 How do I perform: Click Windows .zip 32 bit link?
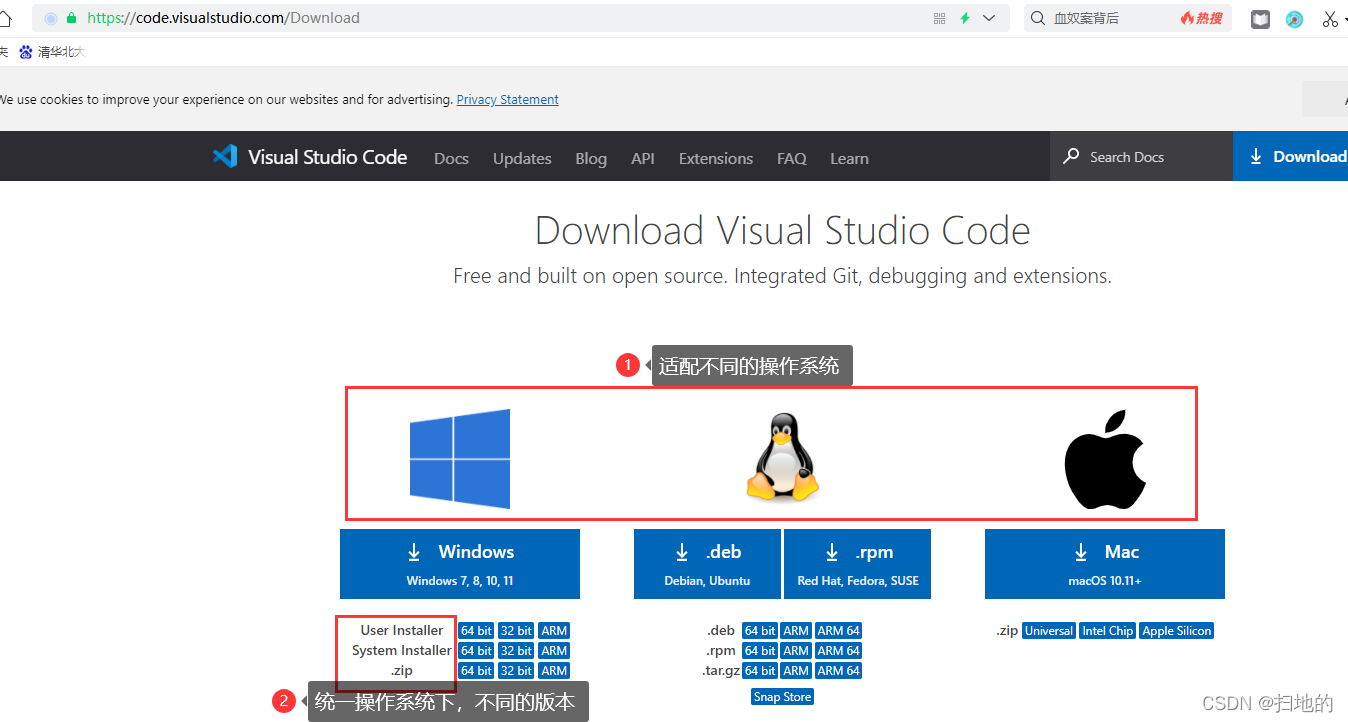(516, 671)
